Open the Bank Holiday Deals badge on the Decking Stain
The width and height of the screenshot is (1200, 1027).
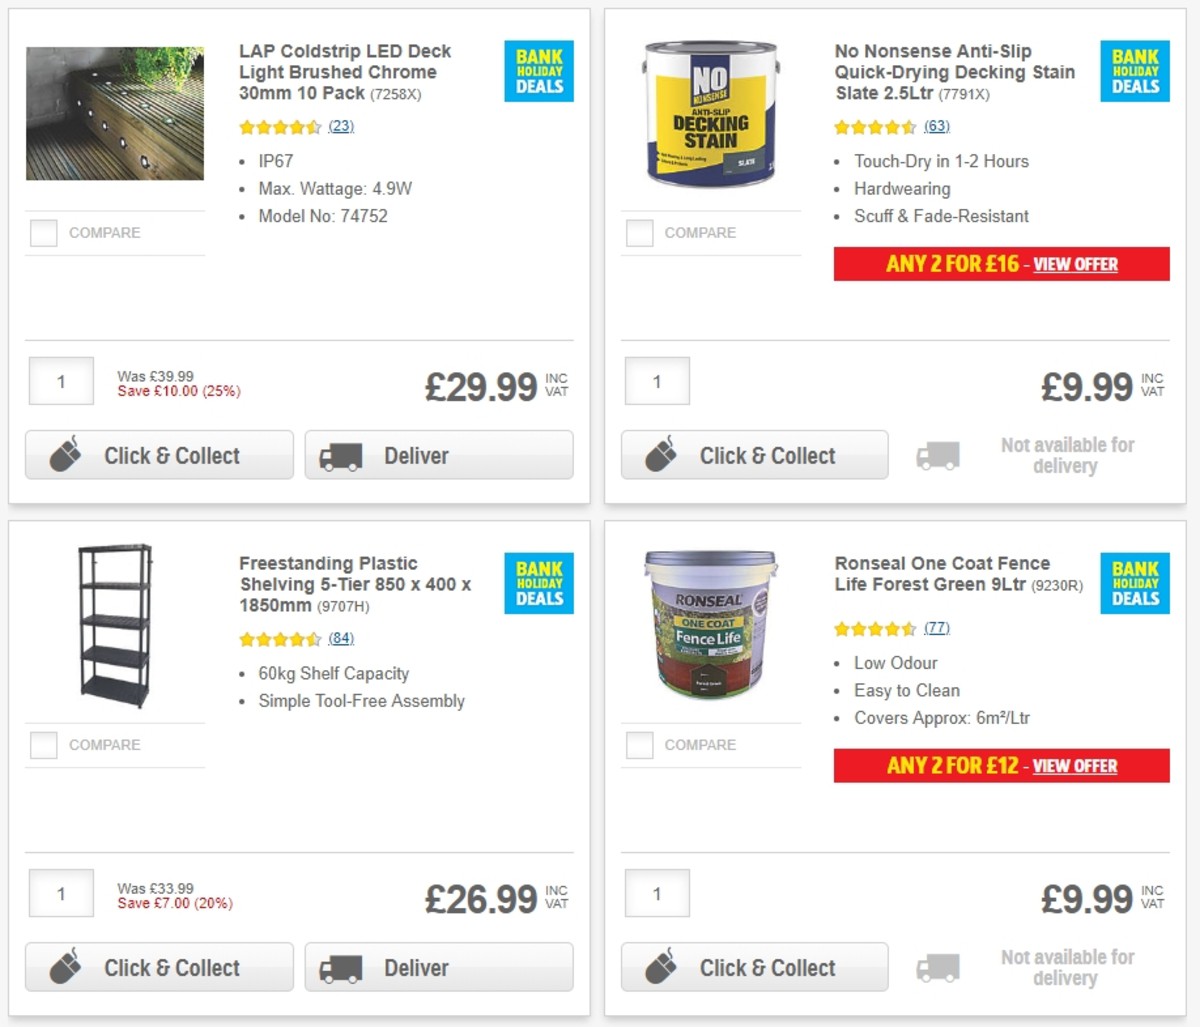coord(1135,70)
